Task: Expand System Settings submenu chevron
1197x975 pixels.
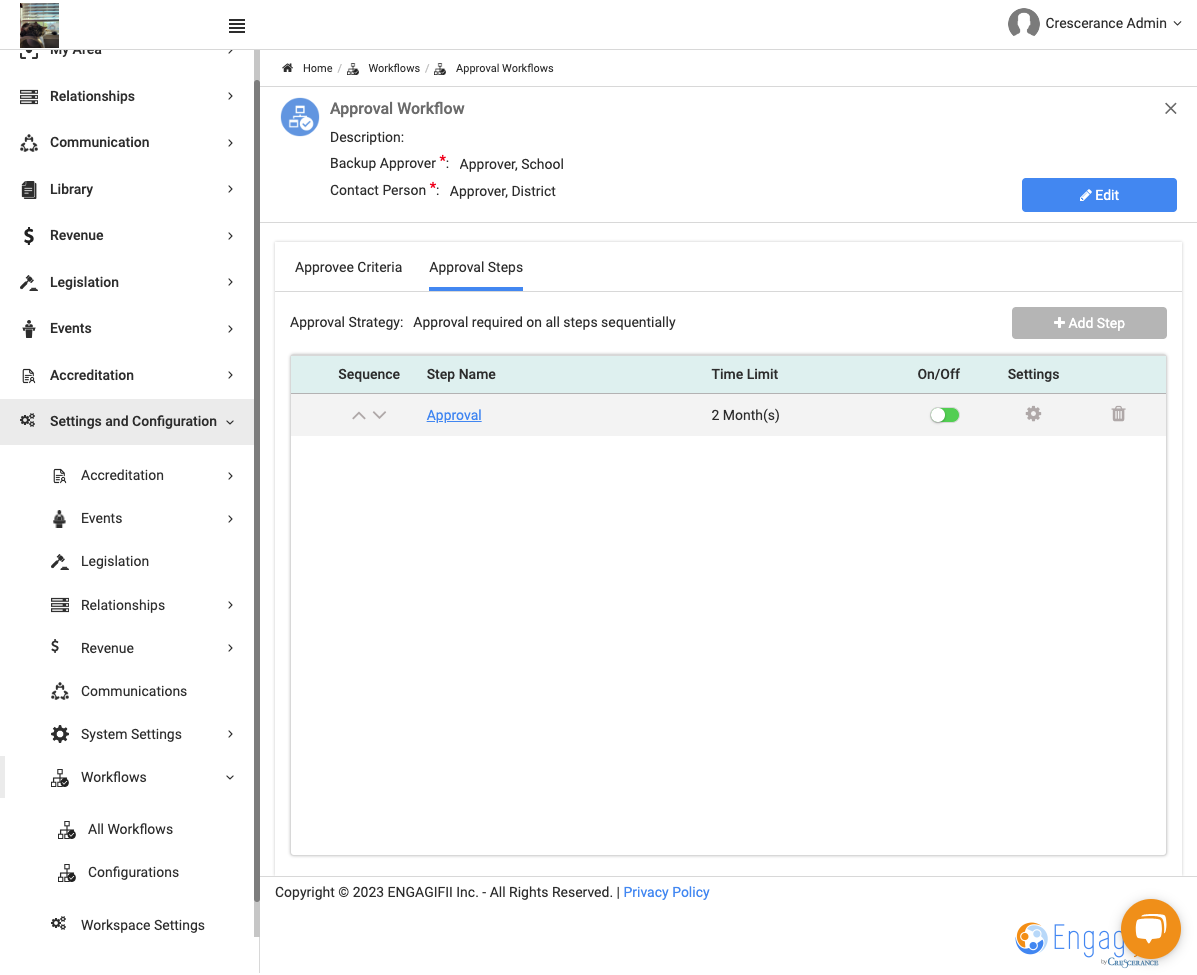Action: (x=230, y=734)
